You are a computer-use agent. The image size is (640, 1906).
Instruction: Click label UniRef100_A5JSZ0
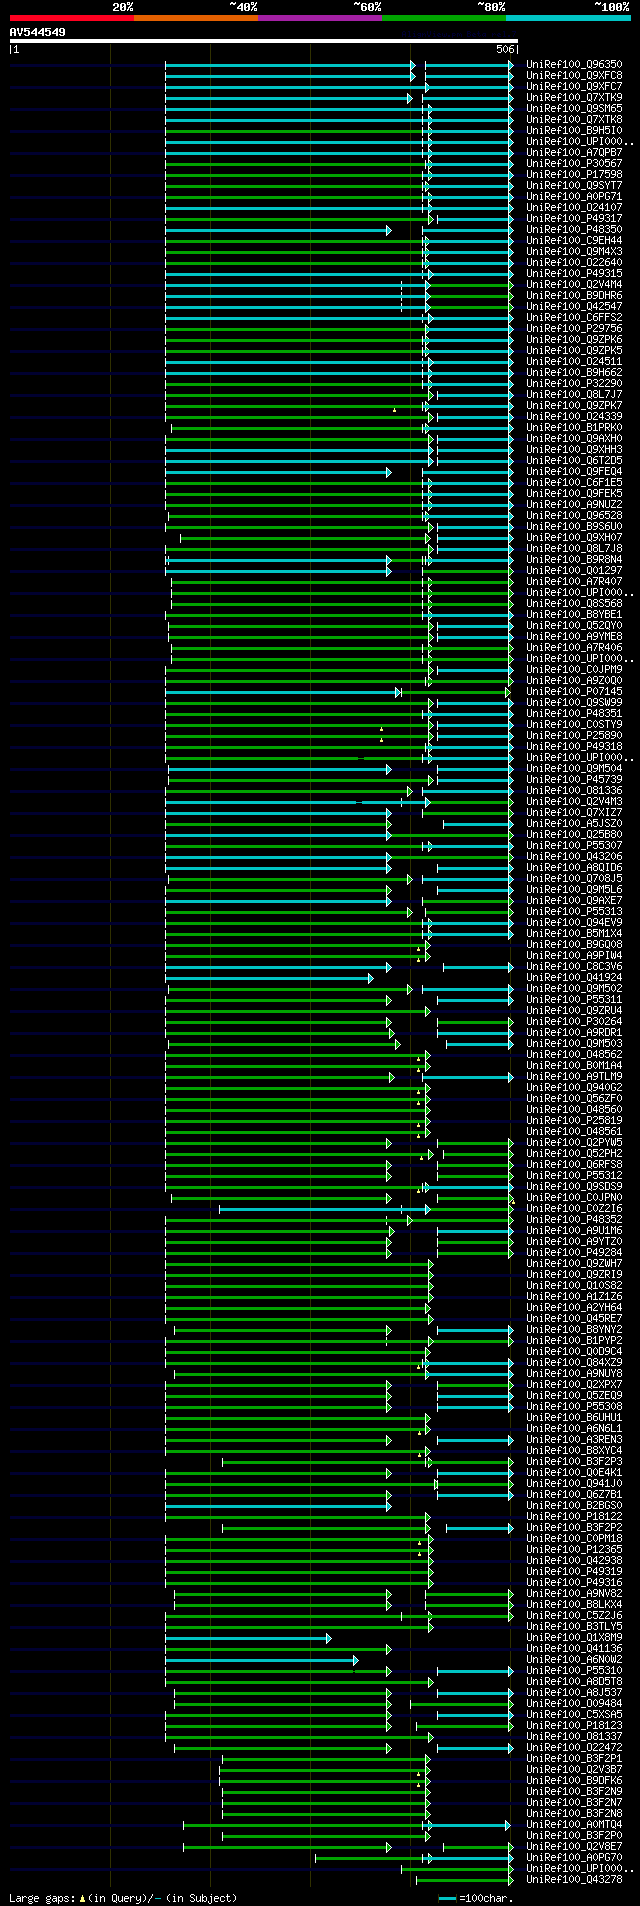(x=574, y=823)
